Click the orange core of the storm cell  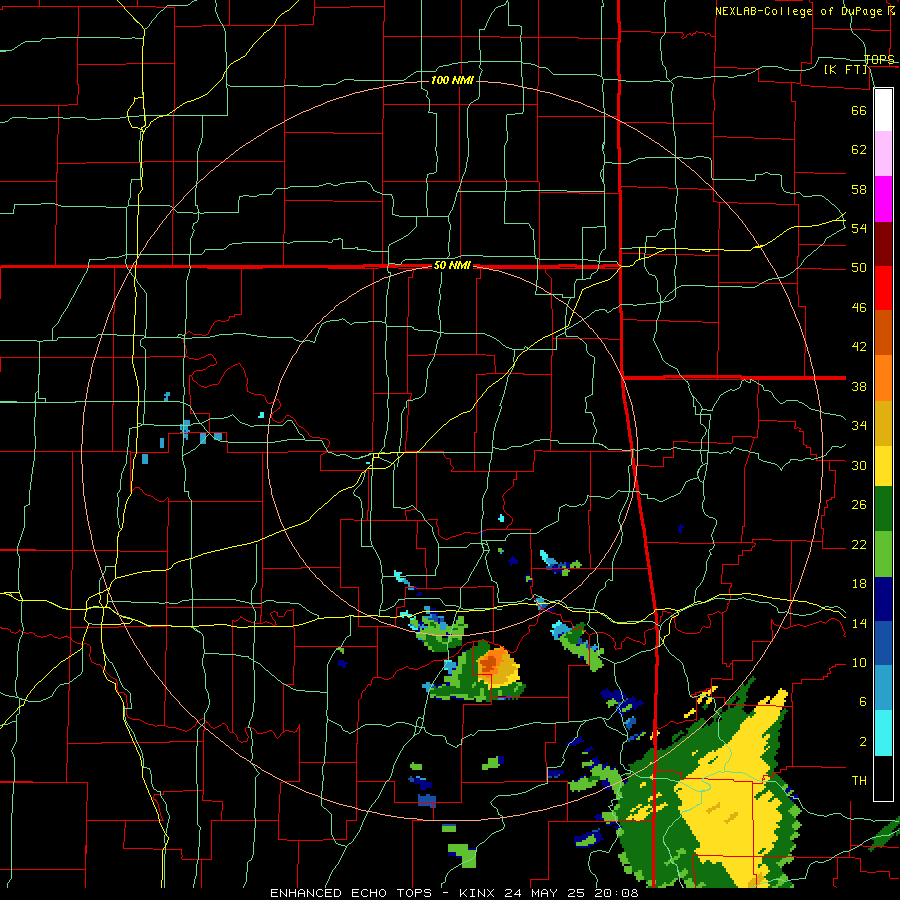[490, 662]
